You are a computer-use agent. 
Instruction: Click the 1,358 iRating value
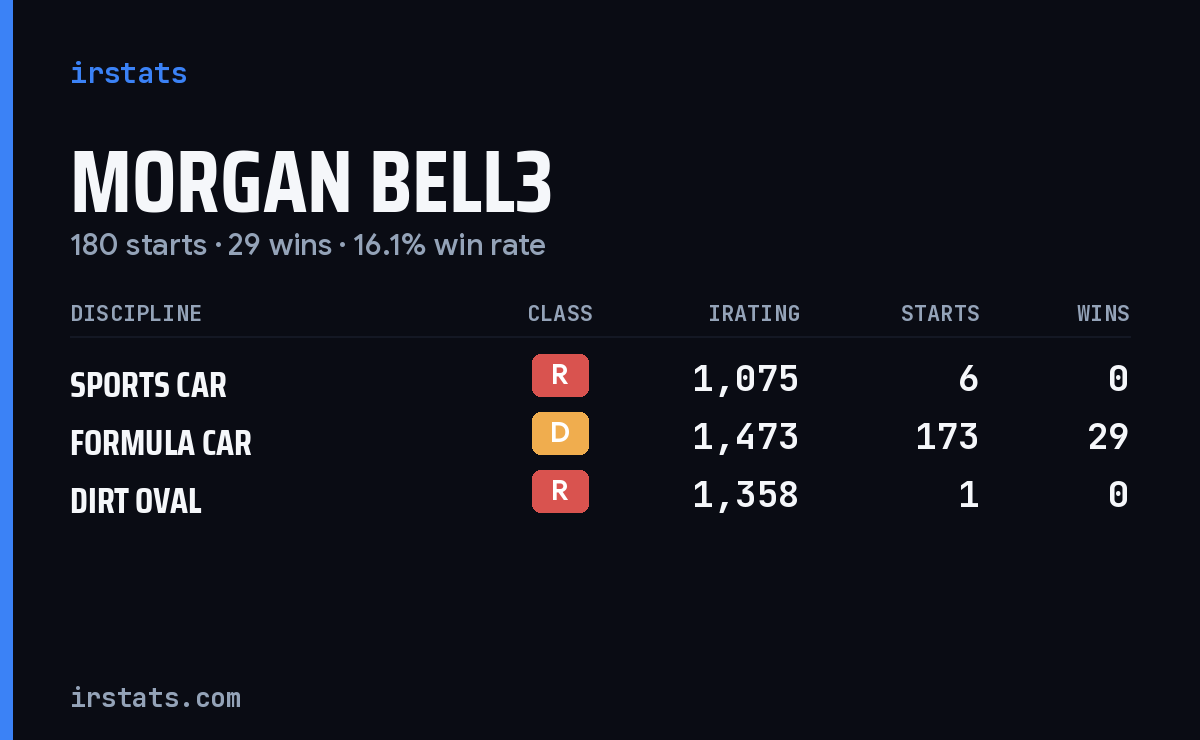746,495
